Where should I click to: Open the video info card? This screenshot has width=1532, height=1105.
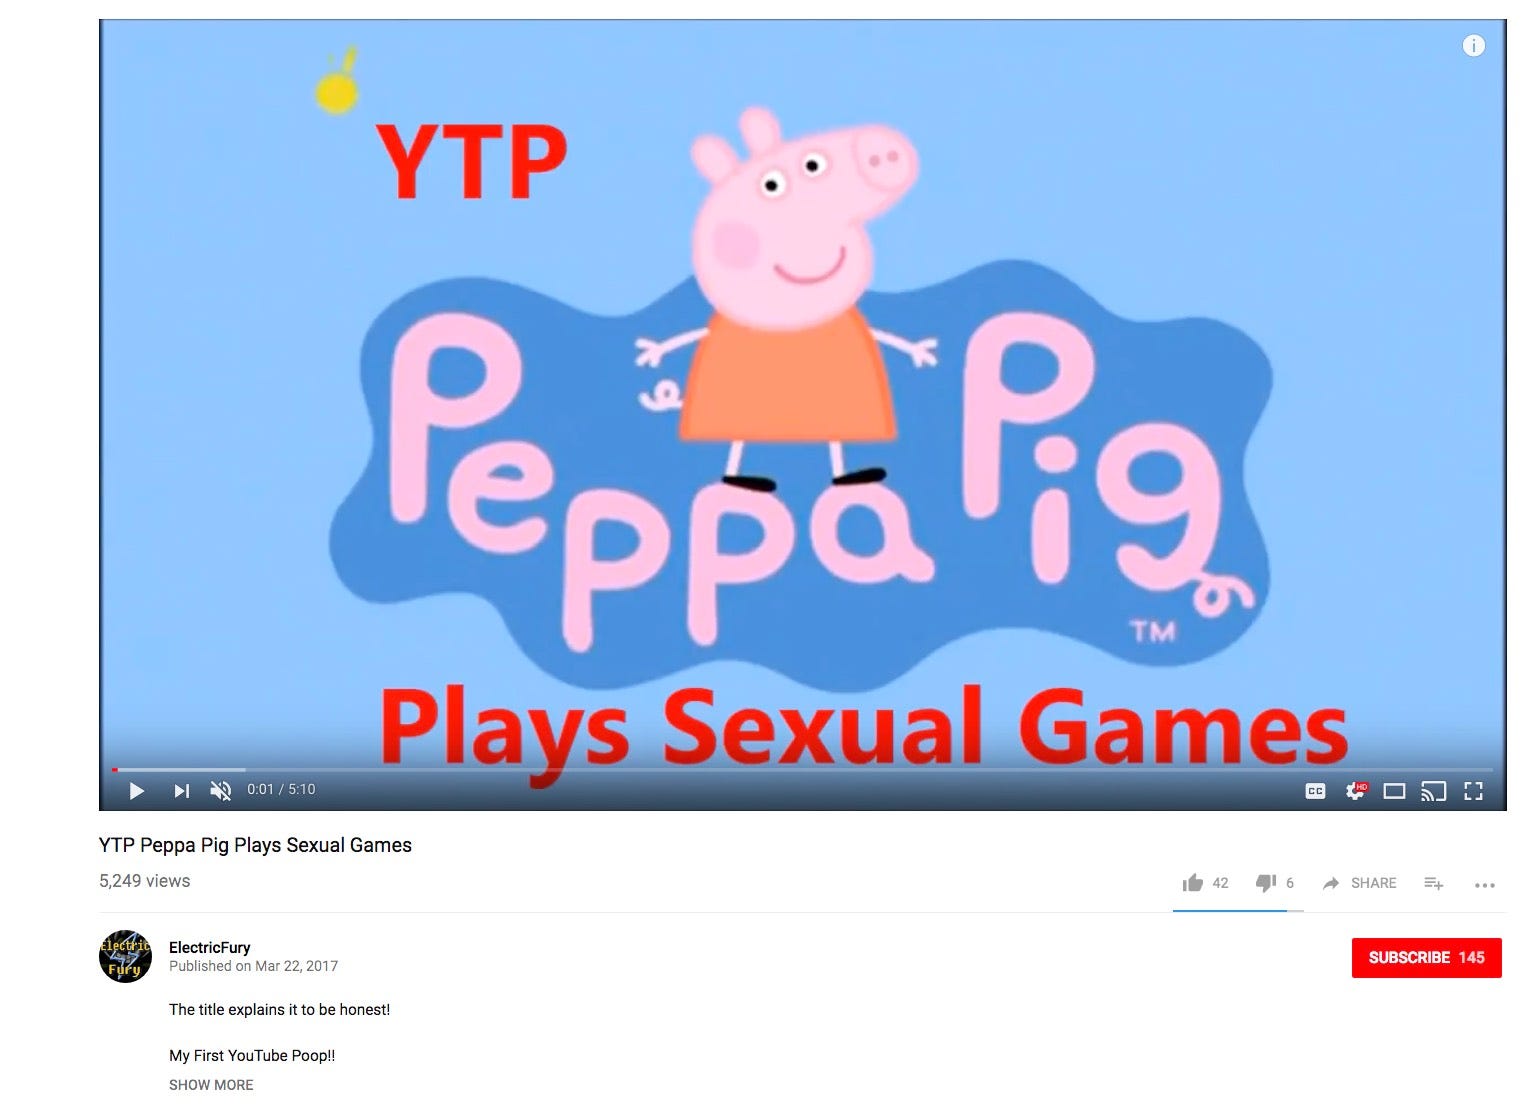pyautogui.click(x=1473, y=46)
